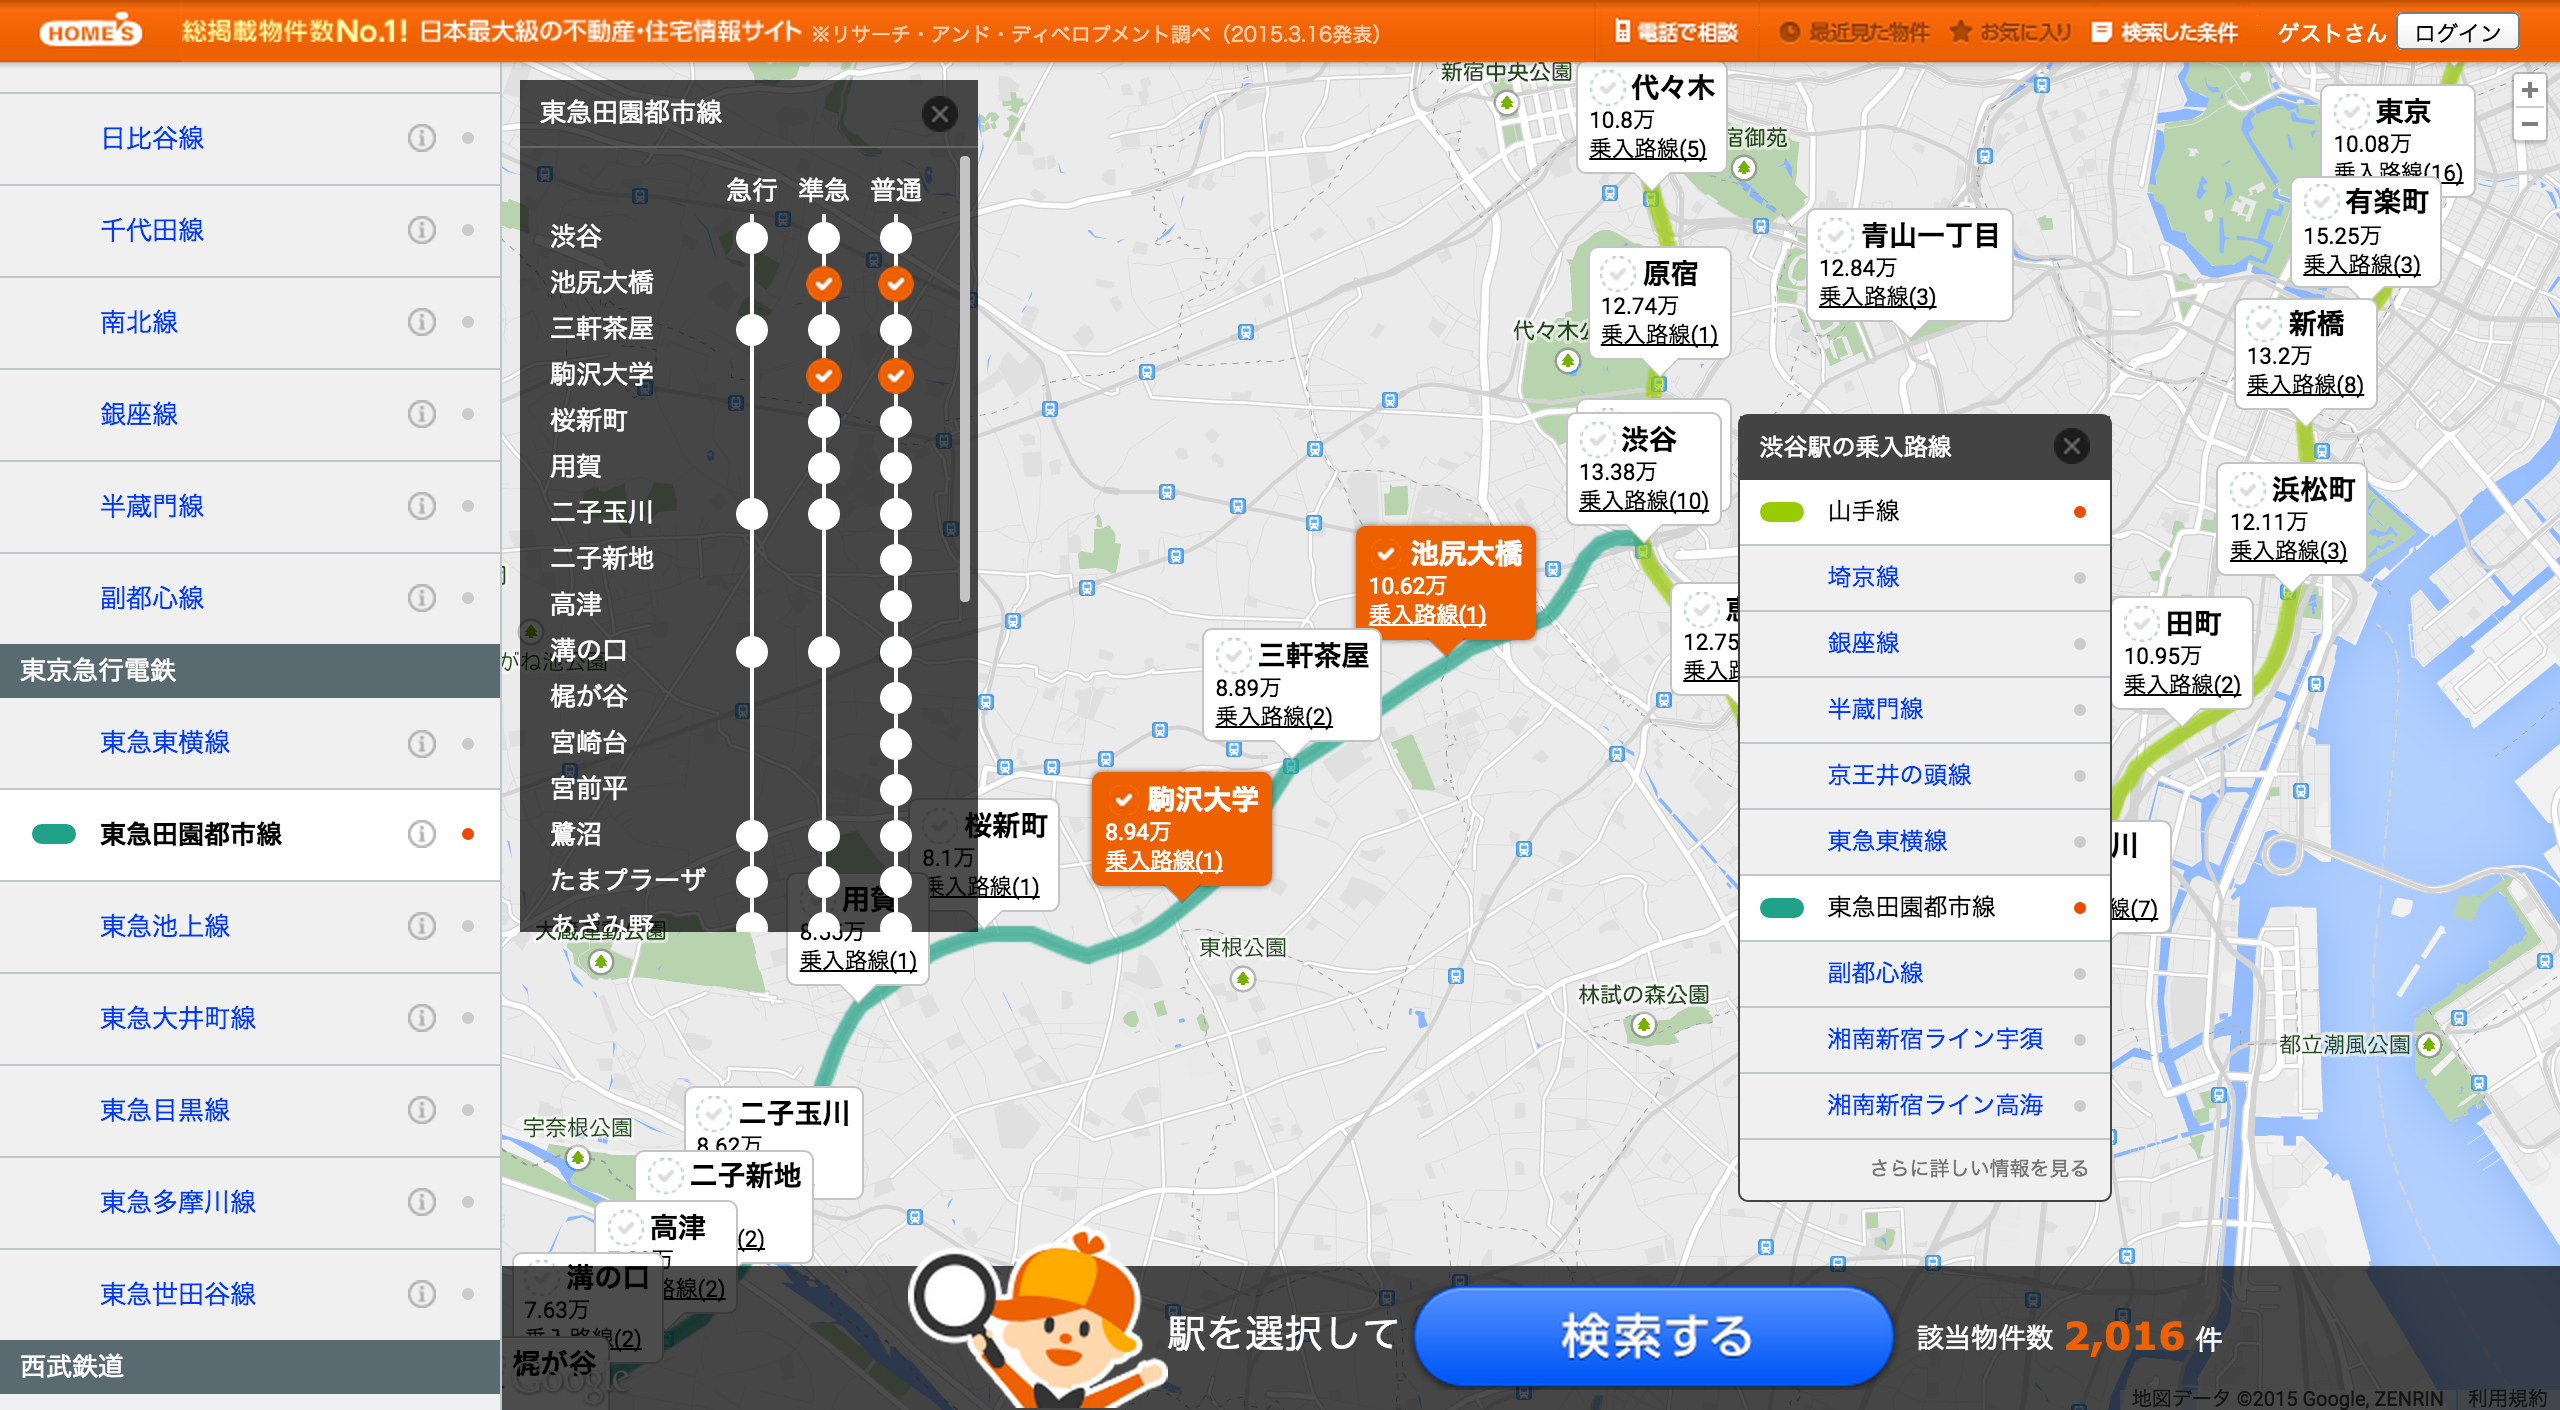Close the 東急田園都市線 station panel
Screen dimensions: 2560x1410
(939, 114)
